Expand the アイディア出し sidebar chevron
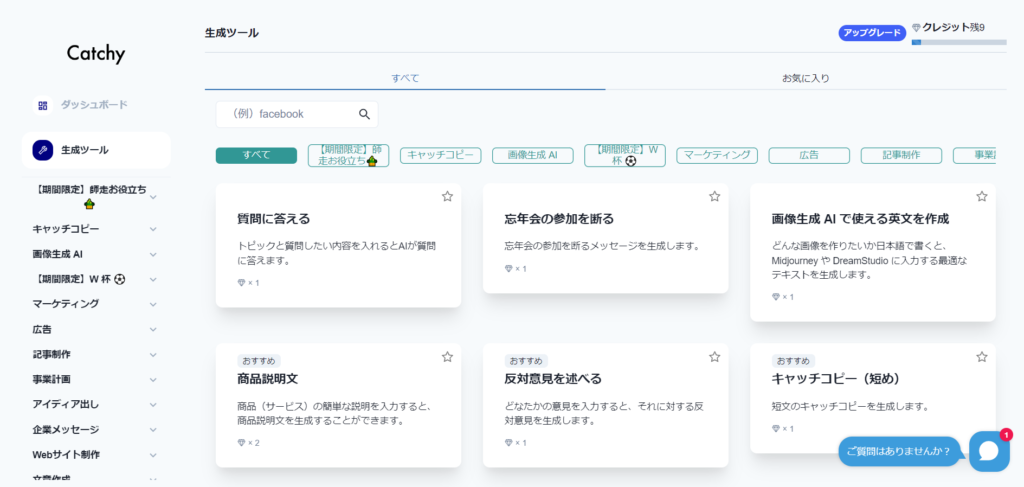The image size is (1024, 487). point(153,405)
